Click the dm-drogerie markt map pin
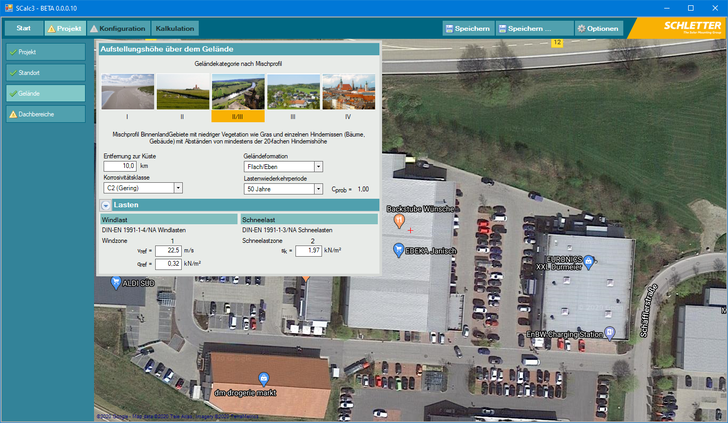The image size is (728, 423). coord(263,378)
